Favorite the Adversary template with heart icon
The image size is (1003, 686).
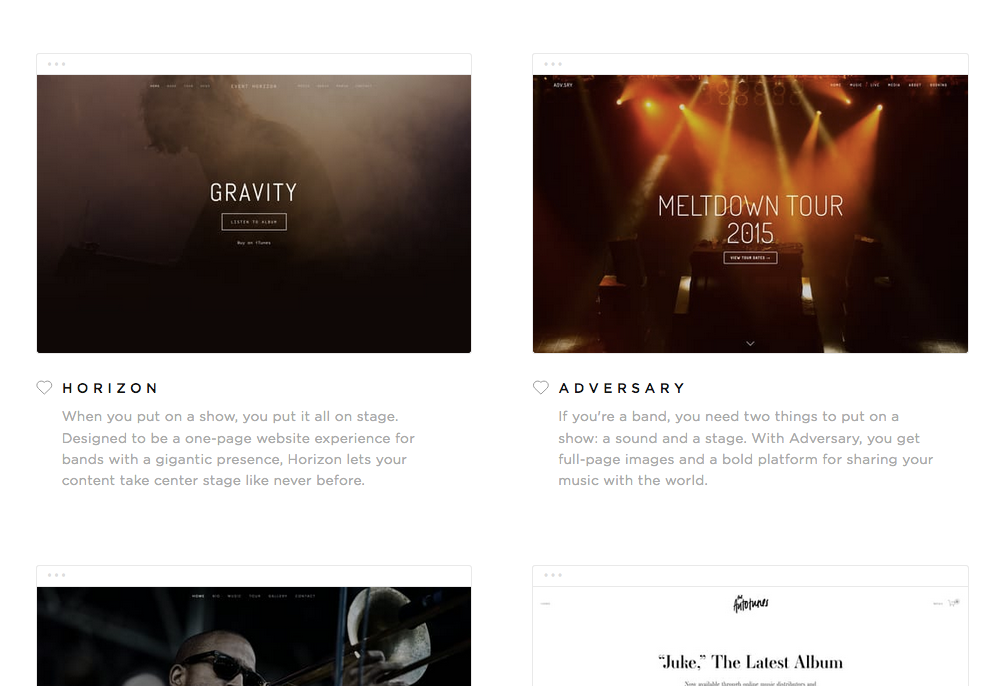(x=541, y=388)
